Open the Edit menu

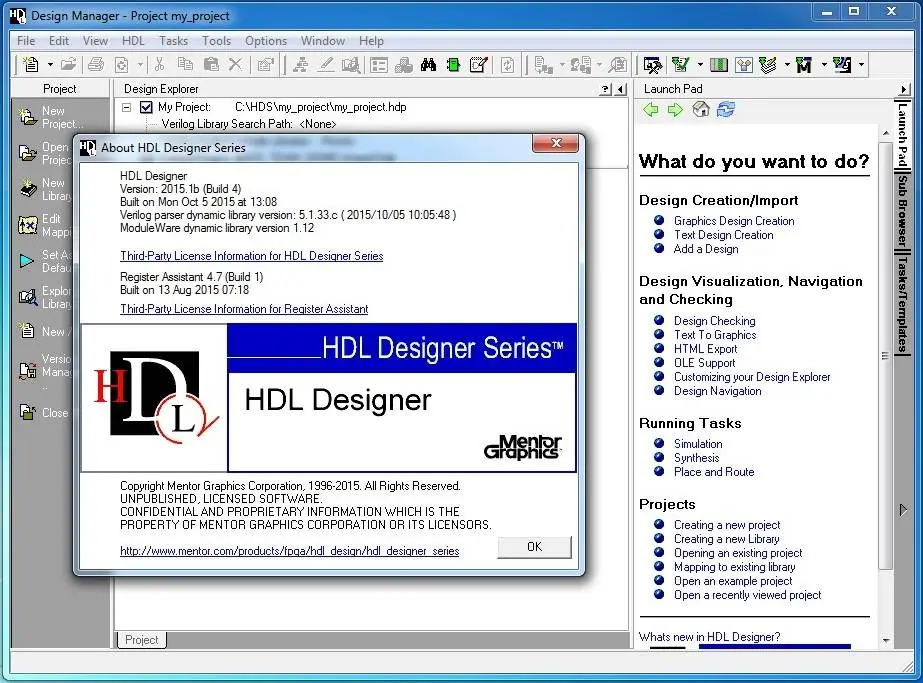pos(59,41)
